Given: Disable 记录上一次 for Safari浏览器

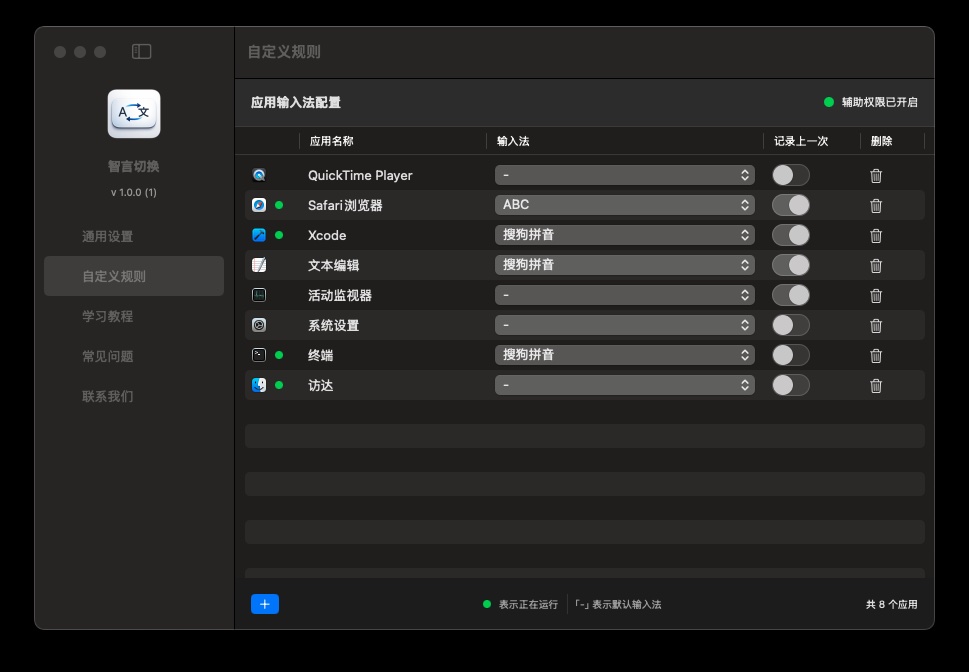Looking at the screenshot, I should [x=789, y=204].
